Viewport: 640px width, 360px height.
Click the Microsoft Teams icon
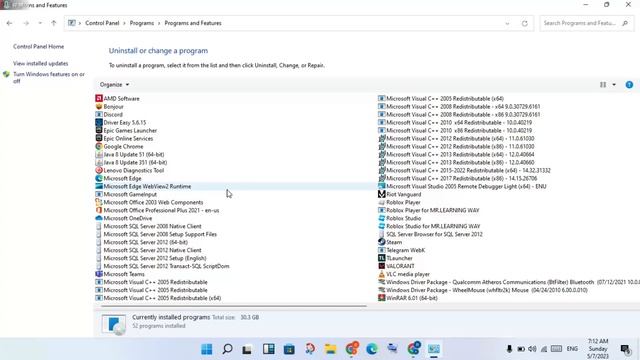coord(99,274)
